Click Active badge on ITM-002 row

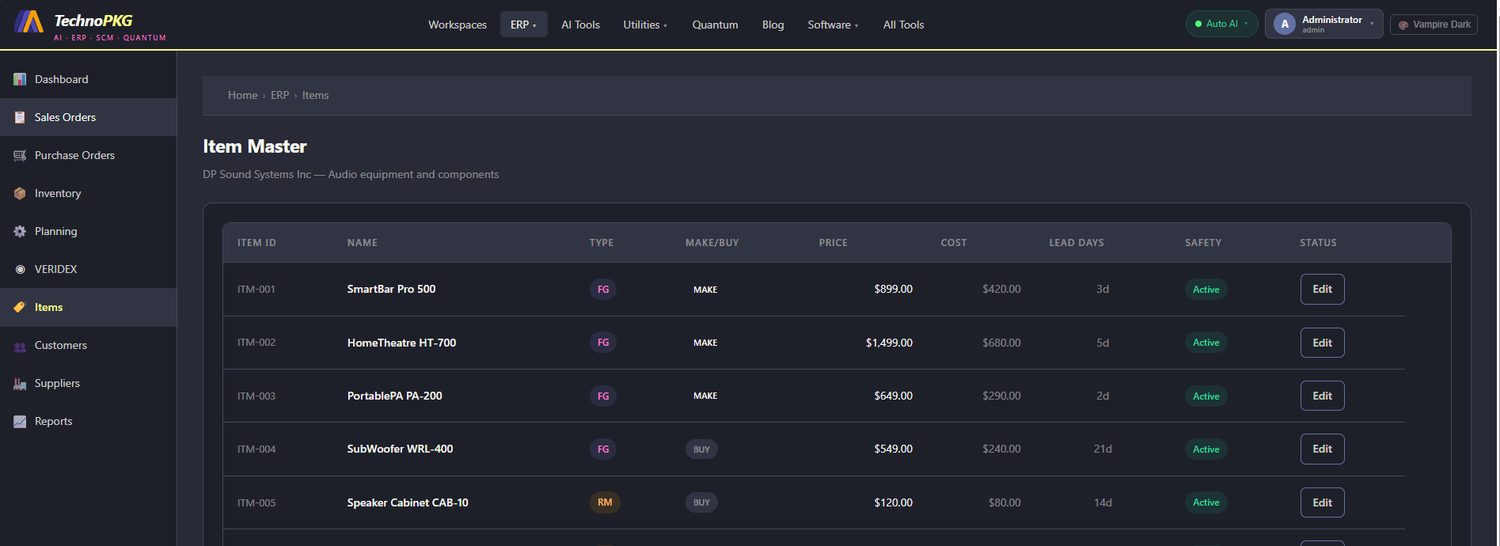pos(1206,342)
